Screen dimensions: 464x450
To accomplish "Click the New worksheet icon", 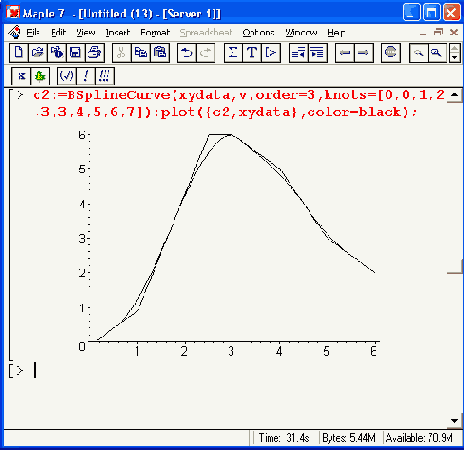I will click(x=19, y=53).
